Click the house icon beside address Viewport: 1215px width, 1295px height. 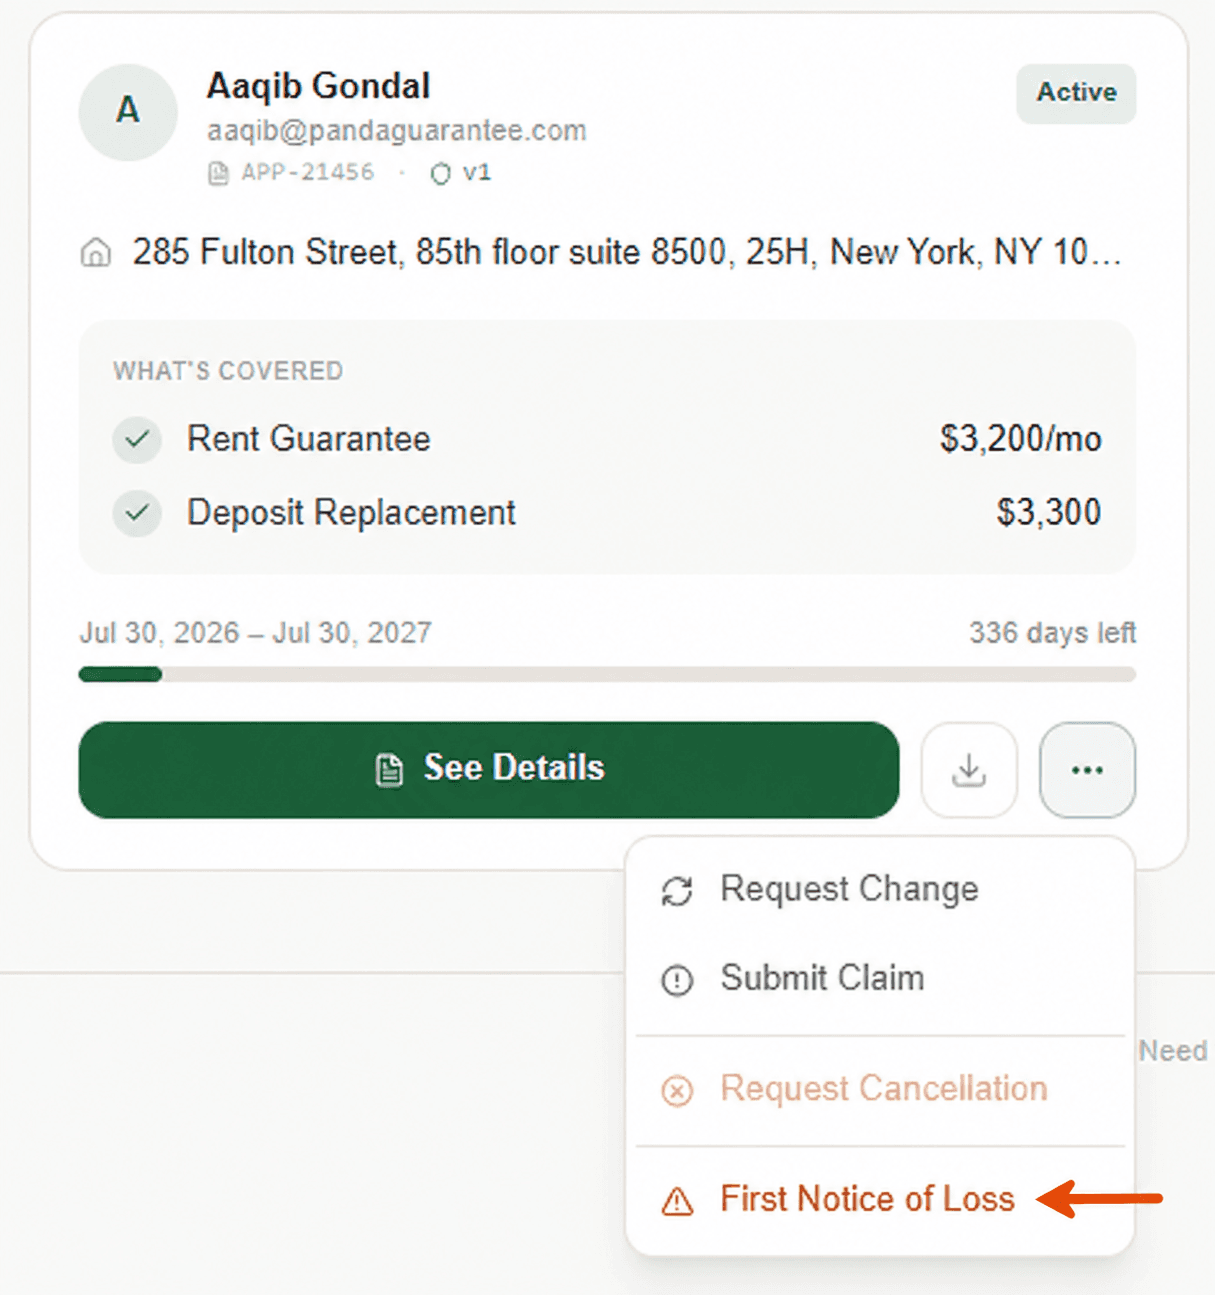coord(96,253)
